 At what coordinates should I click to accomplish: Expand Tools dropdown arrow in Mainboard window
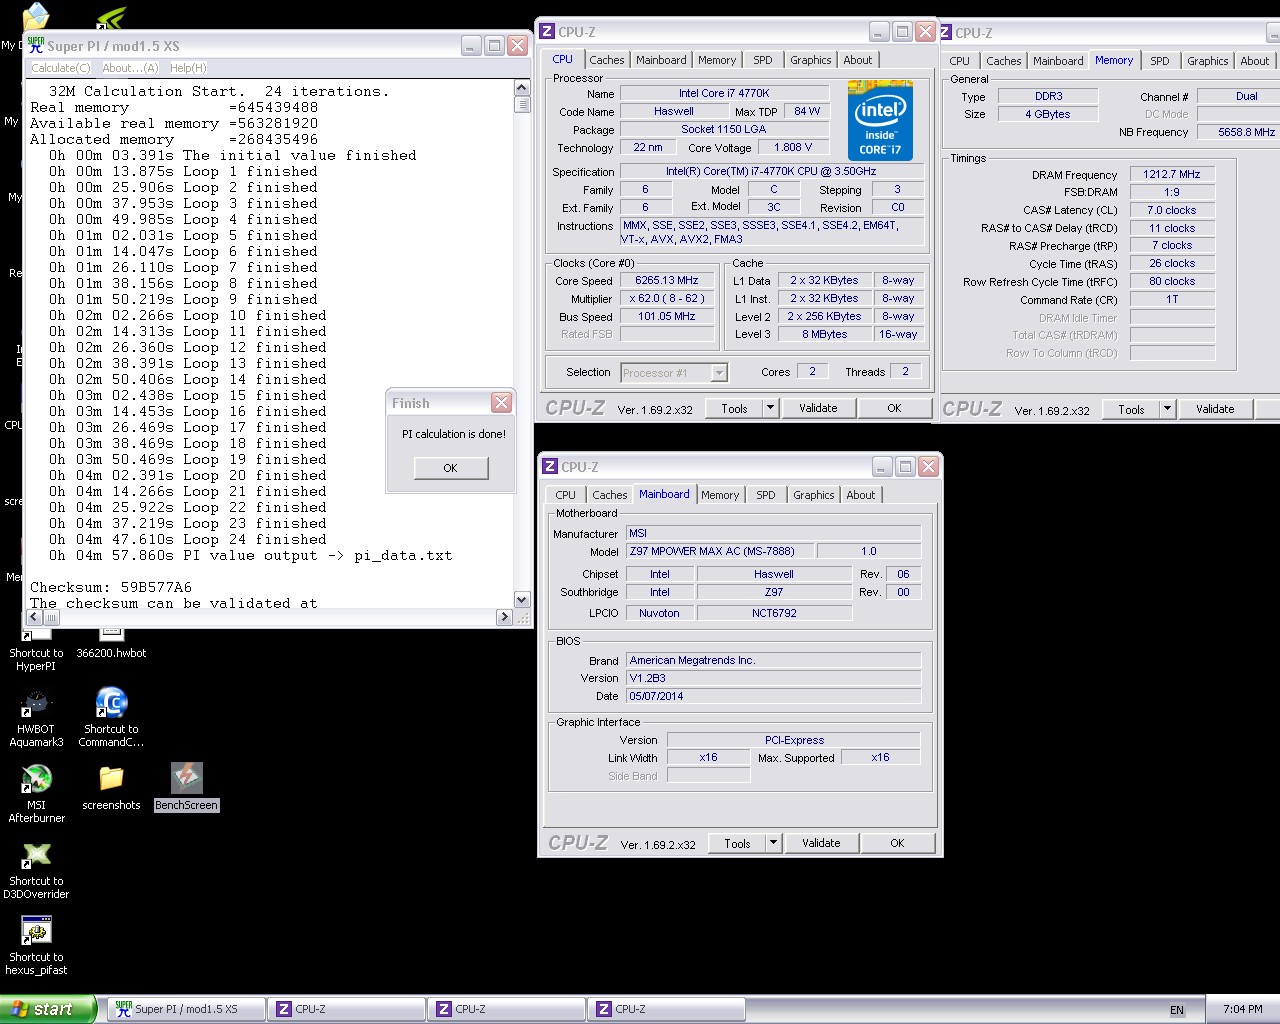773,843
